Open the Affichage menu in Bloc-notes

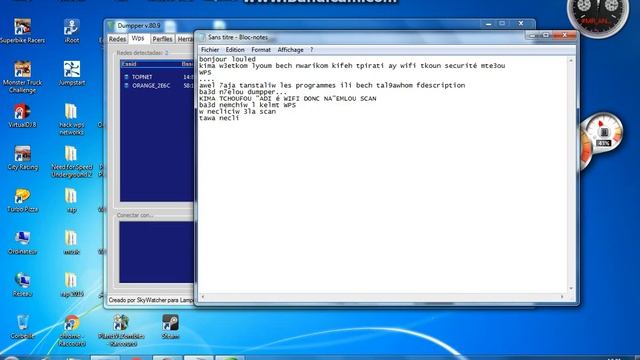[290, 50]
